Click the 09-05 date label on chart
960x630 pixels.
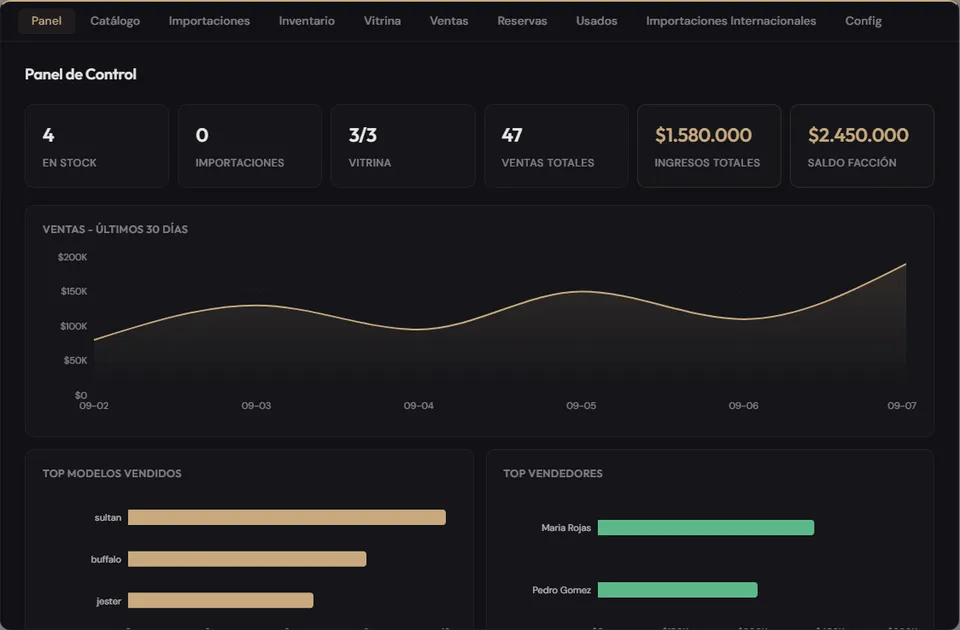(x=581, y=406)
